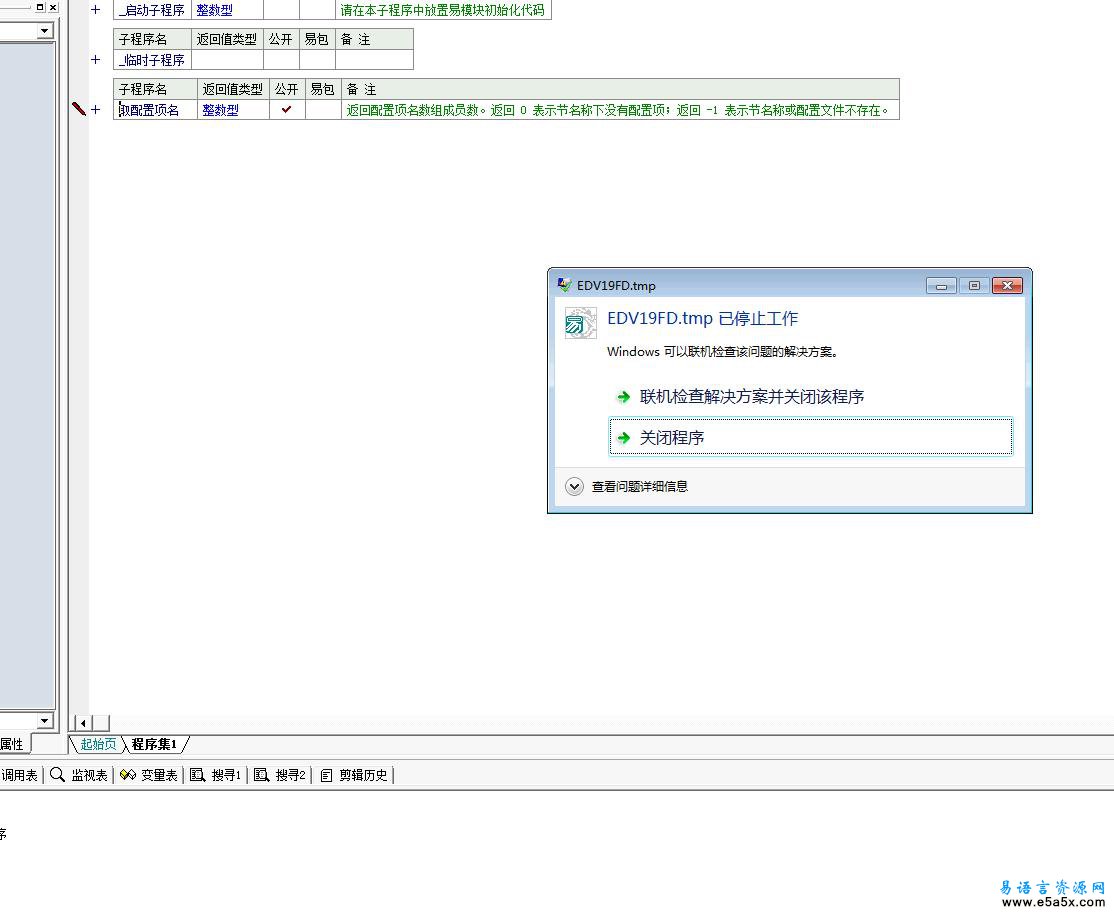The width and height of the screenshot is (1114, 915).
Task: Click the search icon of 搜寻1
Action: click(x=198, y=775)
